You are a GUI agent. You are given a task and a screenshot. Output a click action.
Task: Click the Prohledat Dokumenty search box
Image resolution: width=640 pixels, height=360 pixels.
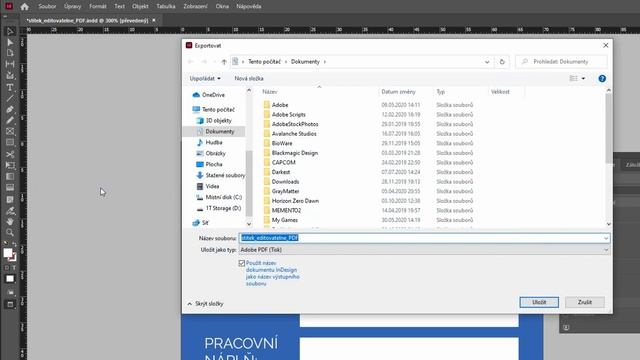[561, 62]
